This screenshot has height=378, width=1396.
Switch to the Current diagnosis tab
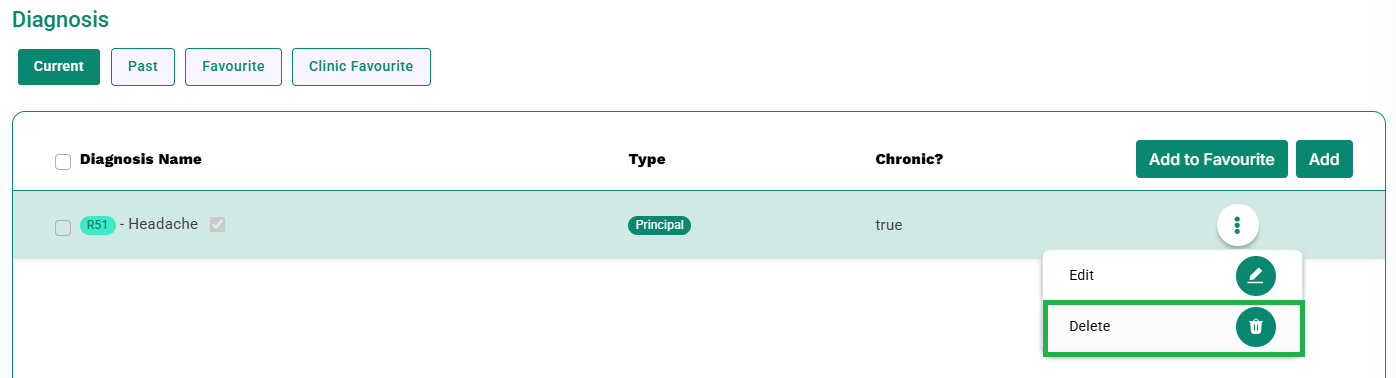[59, 67]
